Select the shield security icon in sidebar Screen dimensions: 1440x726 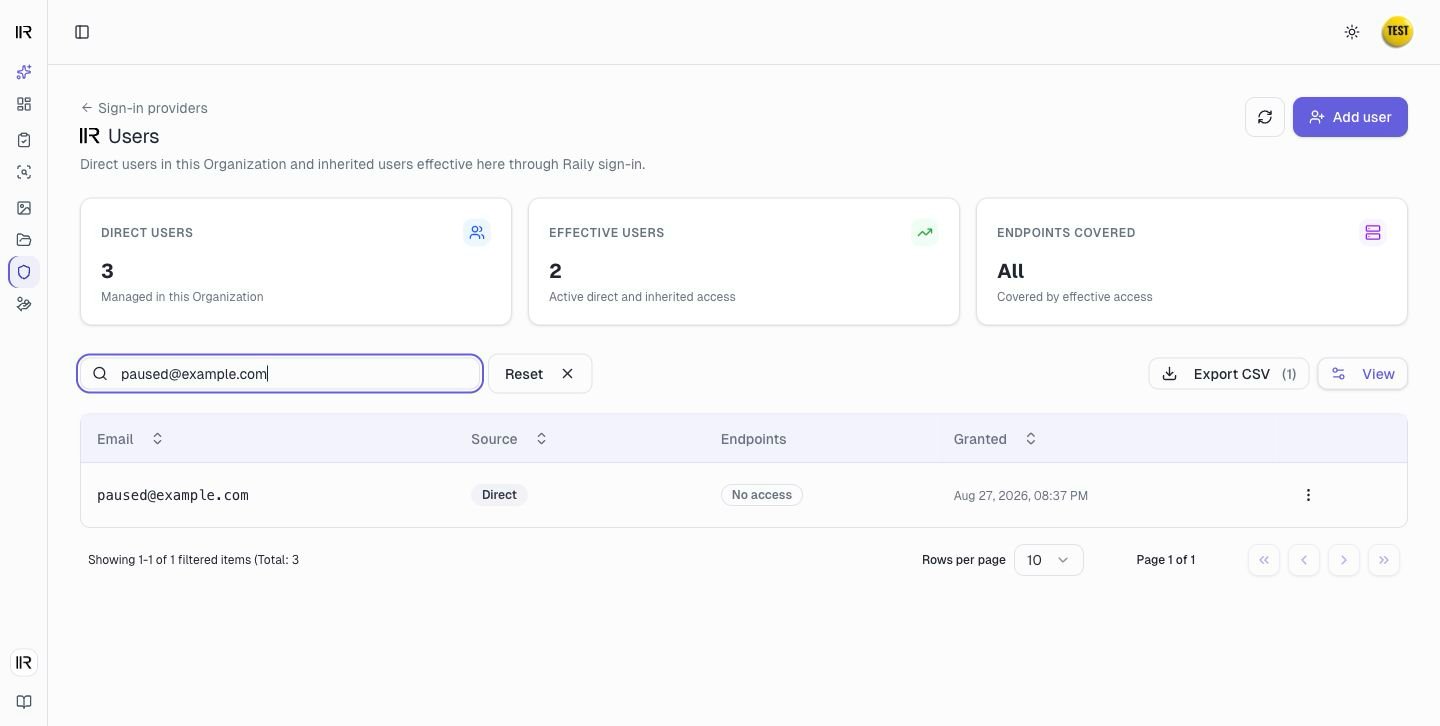tap(24, 272)
